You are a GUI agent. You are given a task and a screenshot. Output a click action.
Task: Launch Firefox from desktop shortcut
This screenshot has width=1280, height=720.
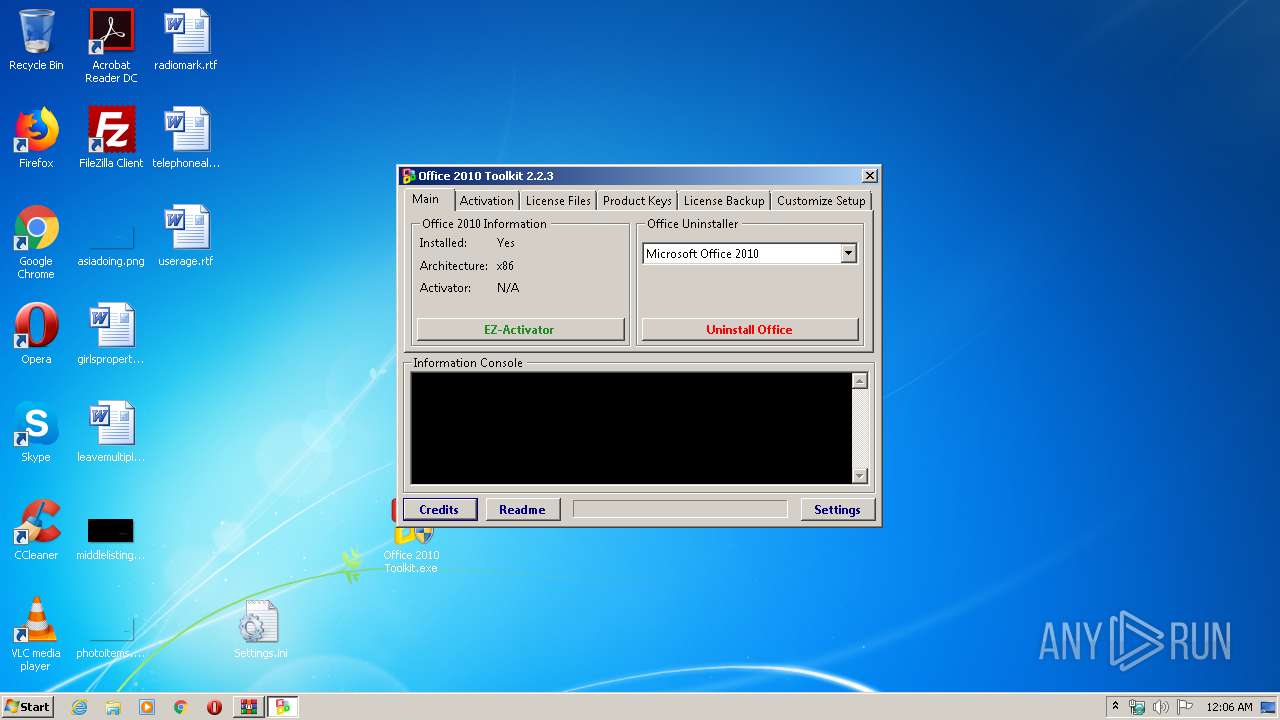[x=36, y=138]
